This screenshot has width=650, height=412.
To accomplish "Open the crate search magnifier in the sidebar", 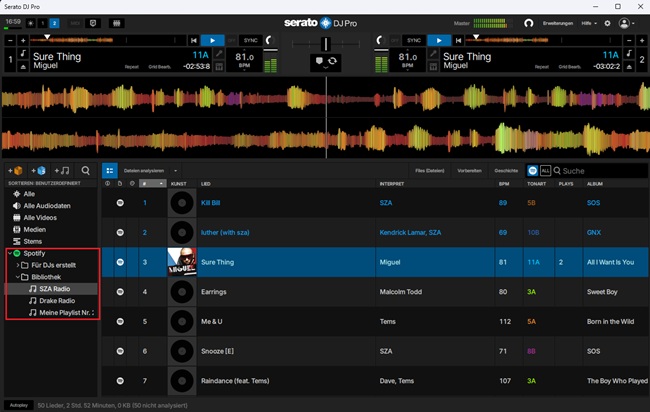I will tap(85, 170).
